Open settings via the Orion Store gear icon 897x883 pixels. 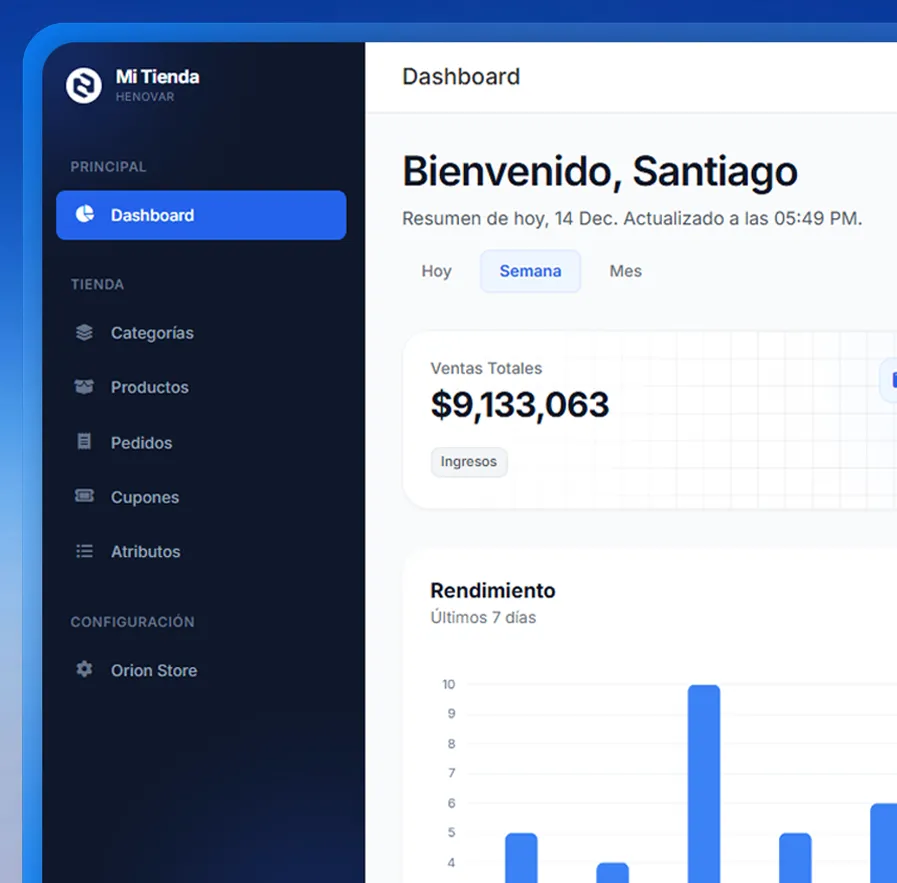[84, 670]
